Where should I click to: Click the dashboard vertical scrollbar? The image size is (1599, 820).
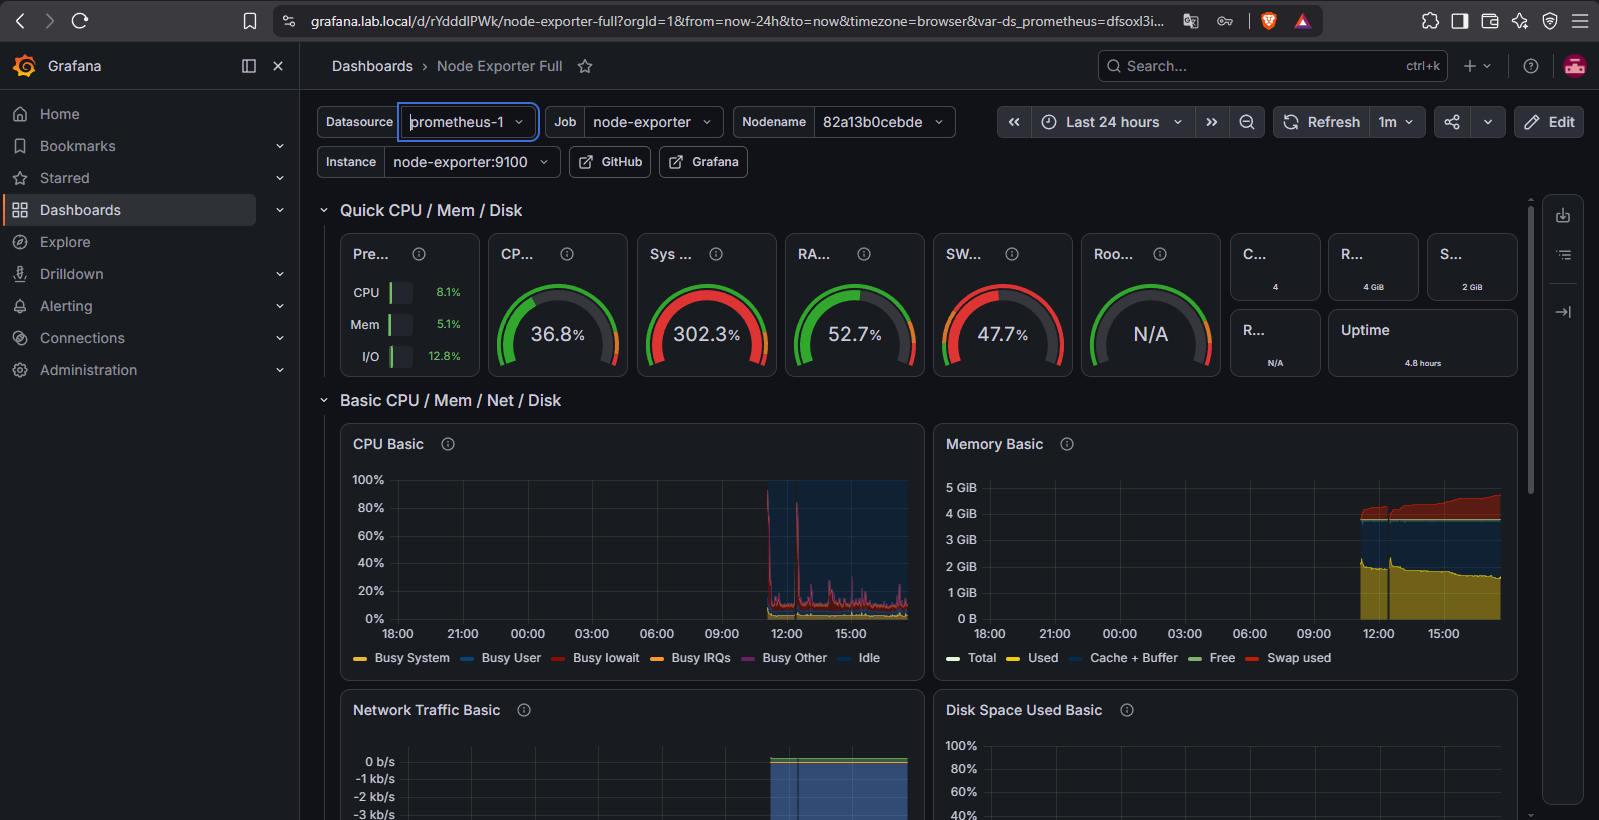click(1530, 350)
